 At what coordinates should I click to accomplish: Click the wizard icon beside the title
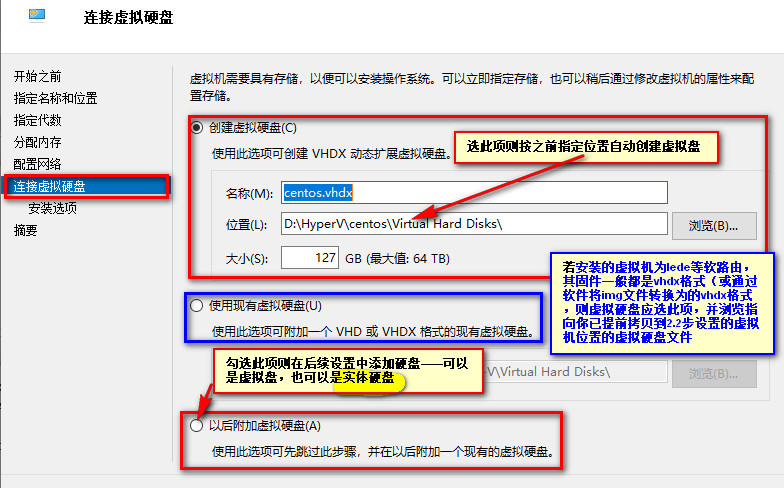(x=37, y=16)
